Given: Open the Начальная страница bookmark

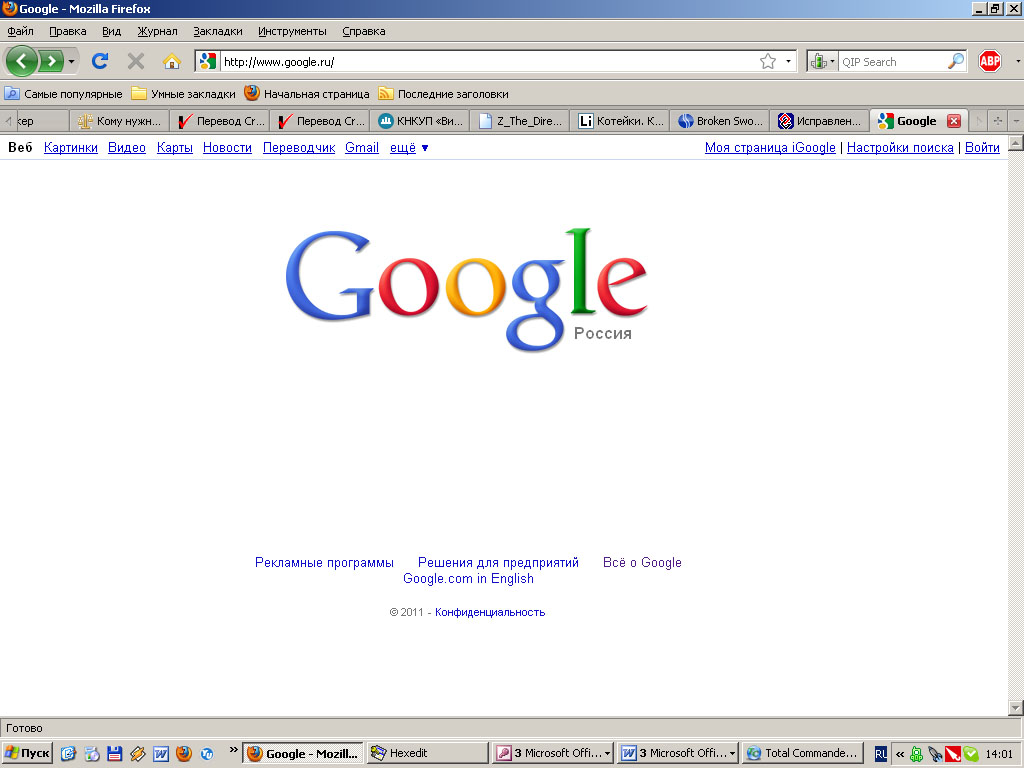Looking at the screenshot, I should click(x=307, y=93).
